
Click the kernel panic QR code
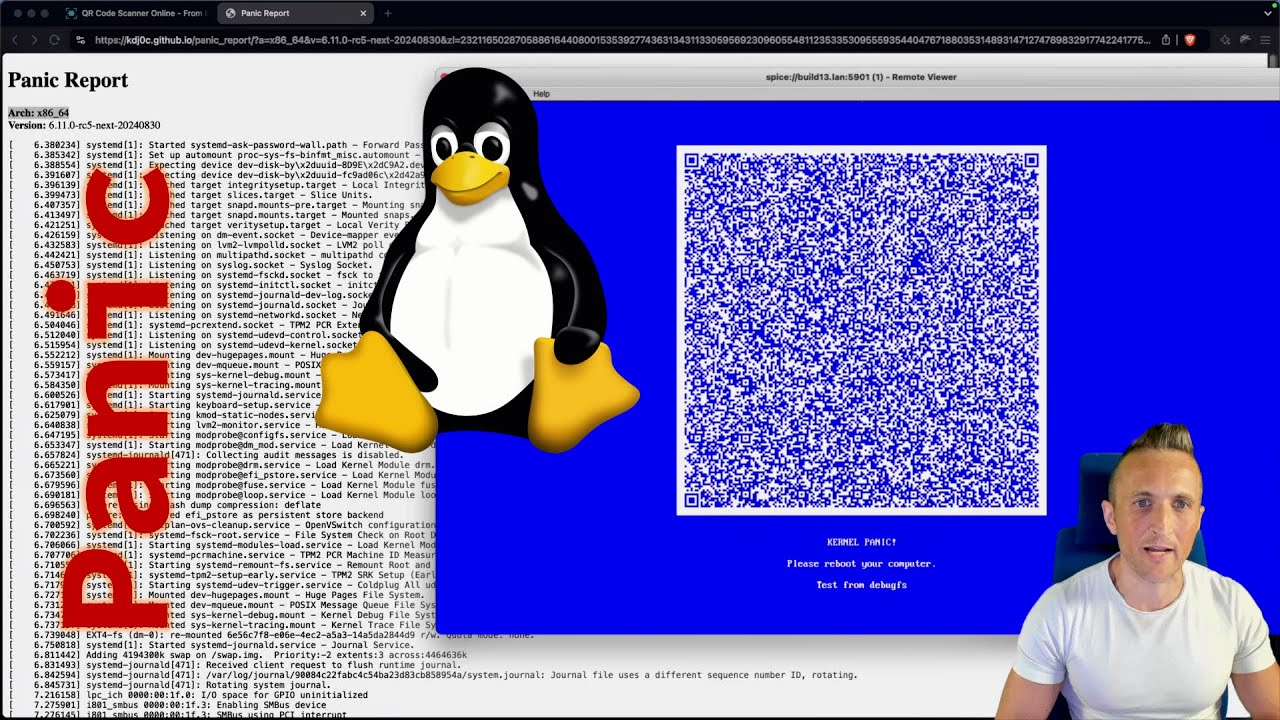pyautogui.click(x=861, y=330)
